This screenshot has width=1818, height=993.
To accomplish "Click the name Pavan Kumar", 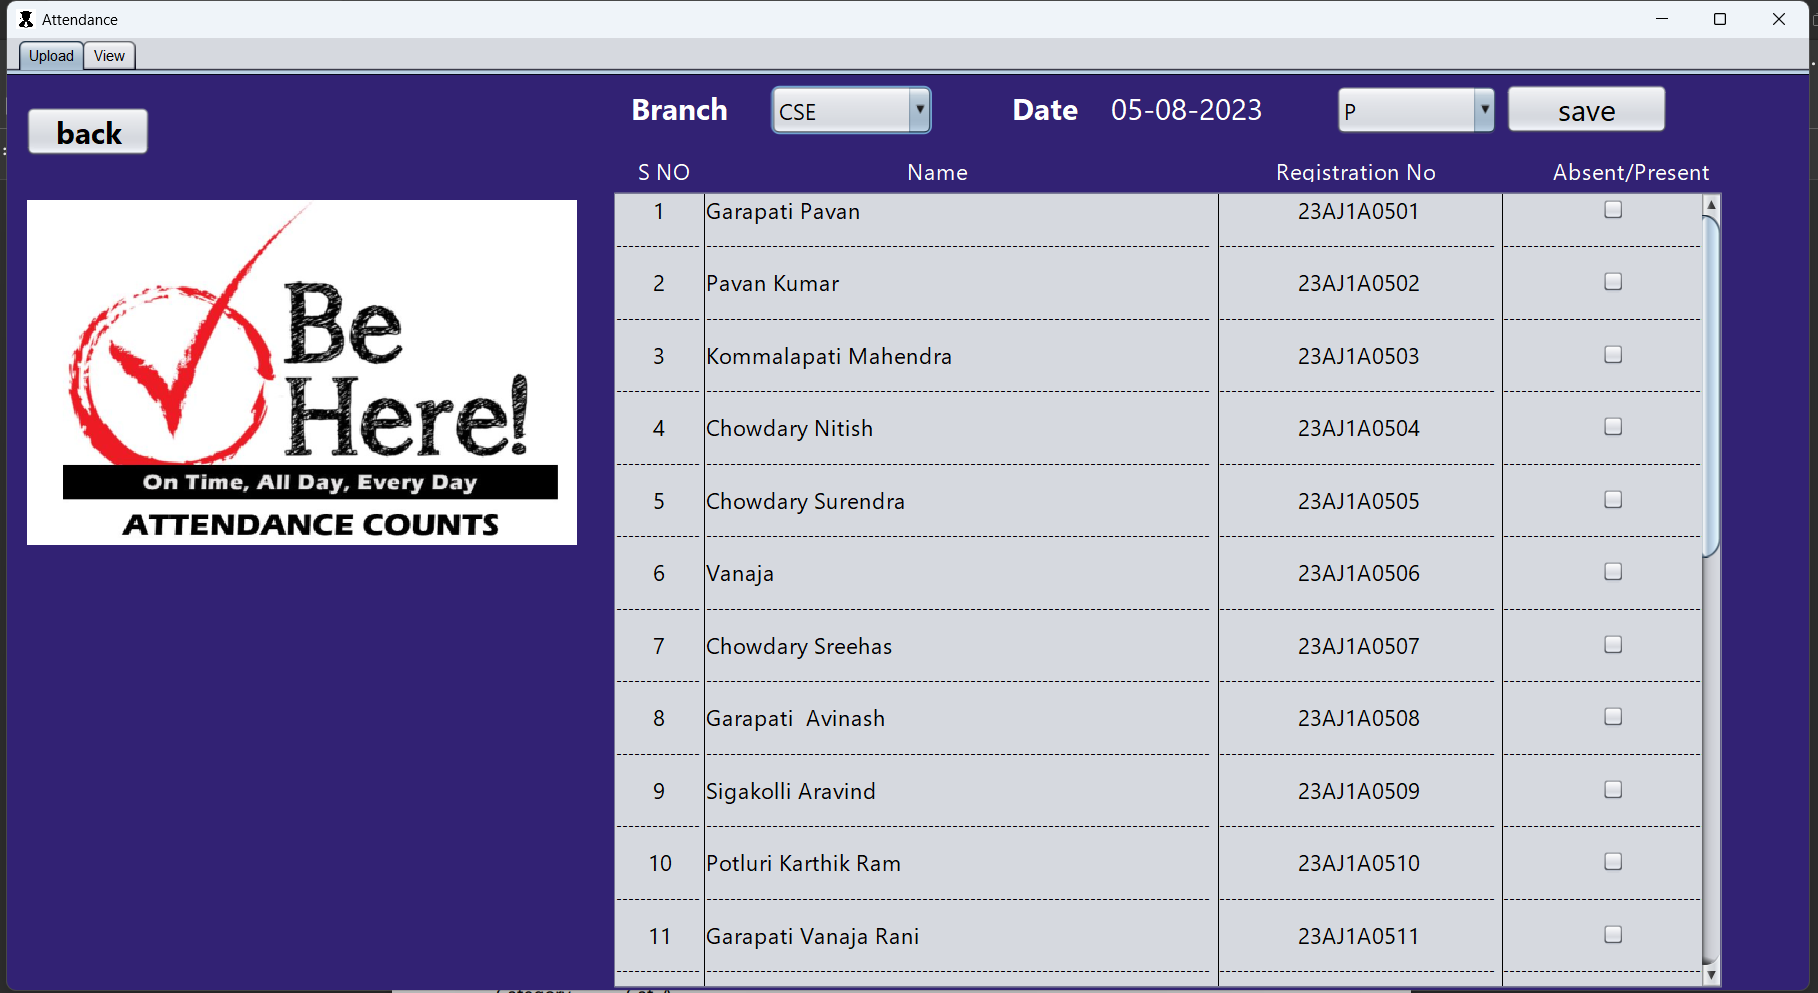I will (772, 284).
